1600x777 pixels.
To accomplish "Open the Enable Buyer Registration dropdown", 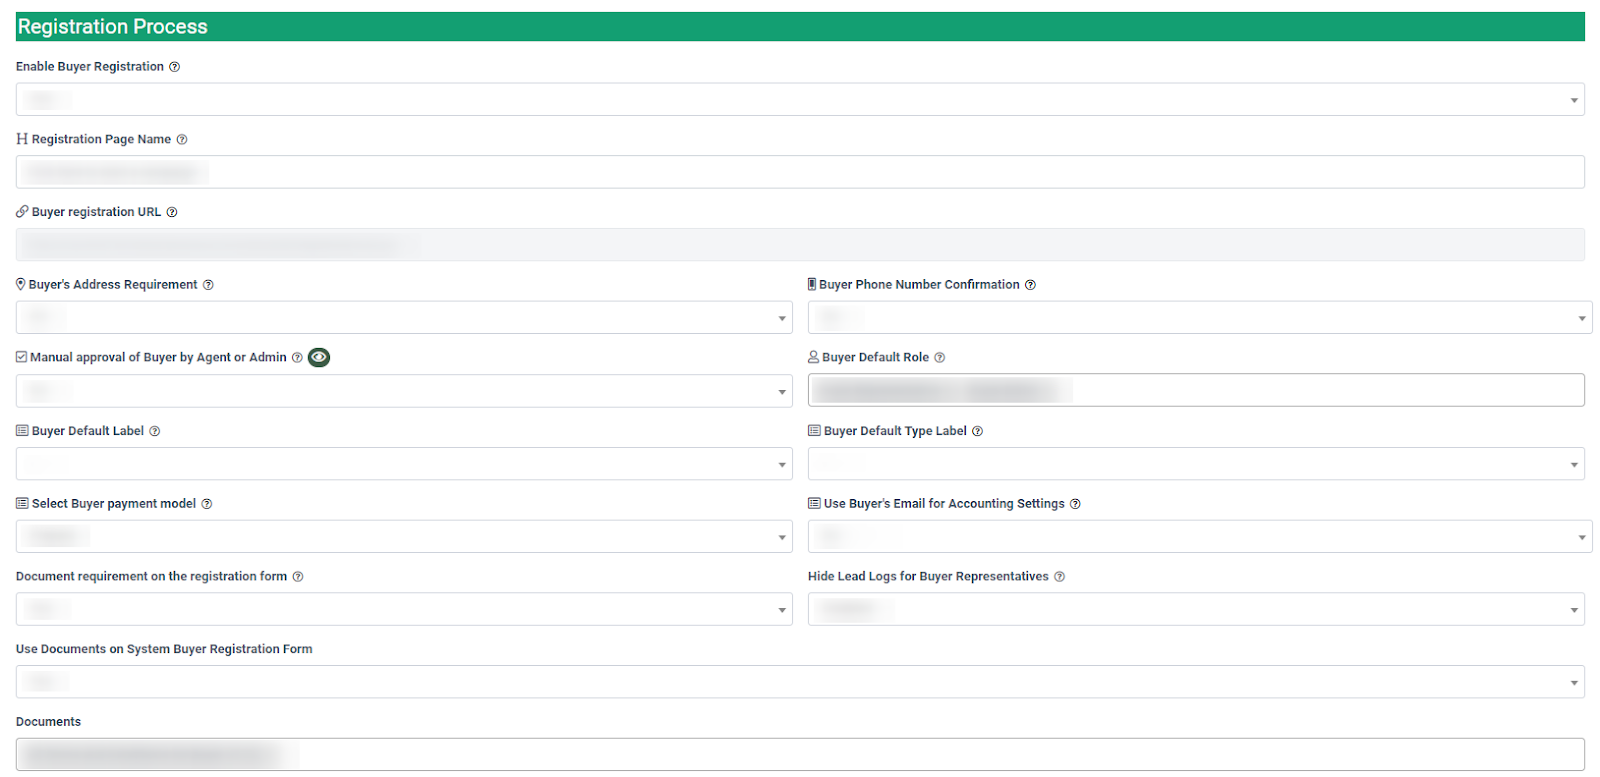I will [x=800, y=99].
